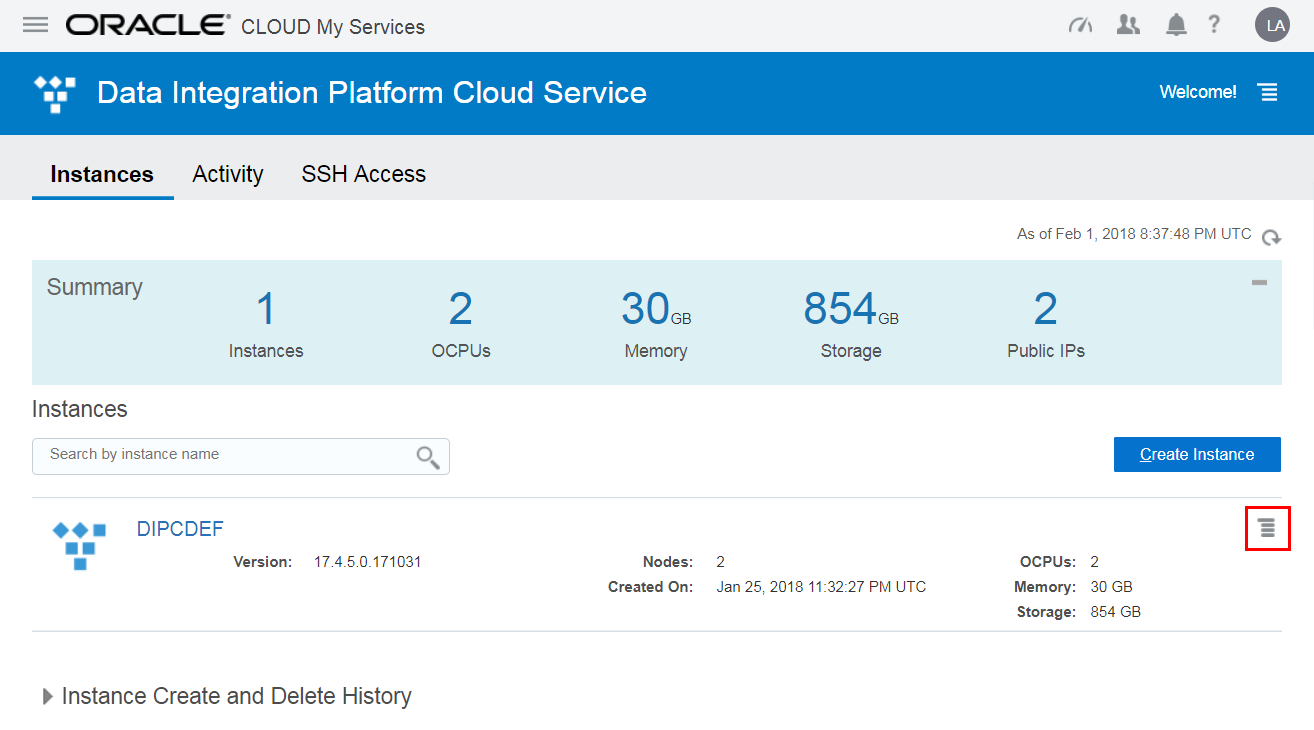Image resolution: width=1314 pixels, height=730 pixels.
Task: Click the LA user avatar
Action: click(x=1272, y=24)
